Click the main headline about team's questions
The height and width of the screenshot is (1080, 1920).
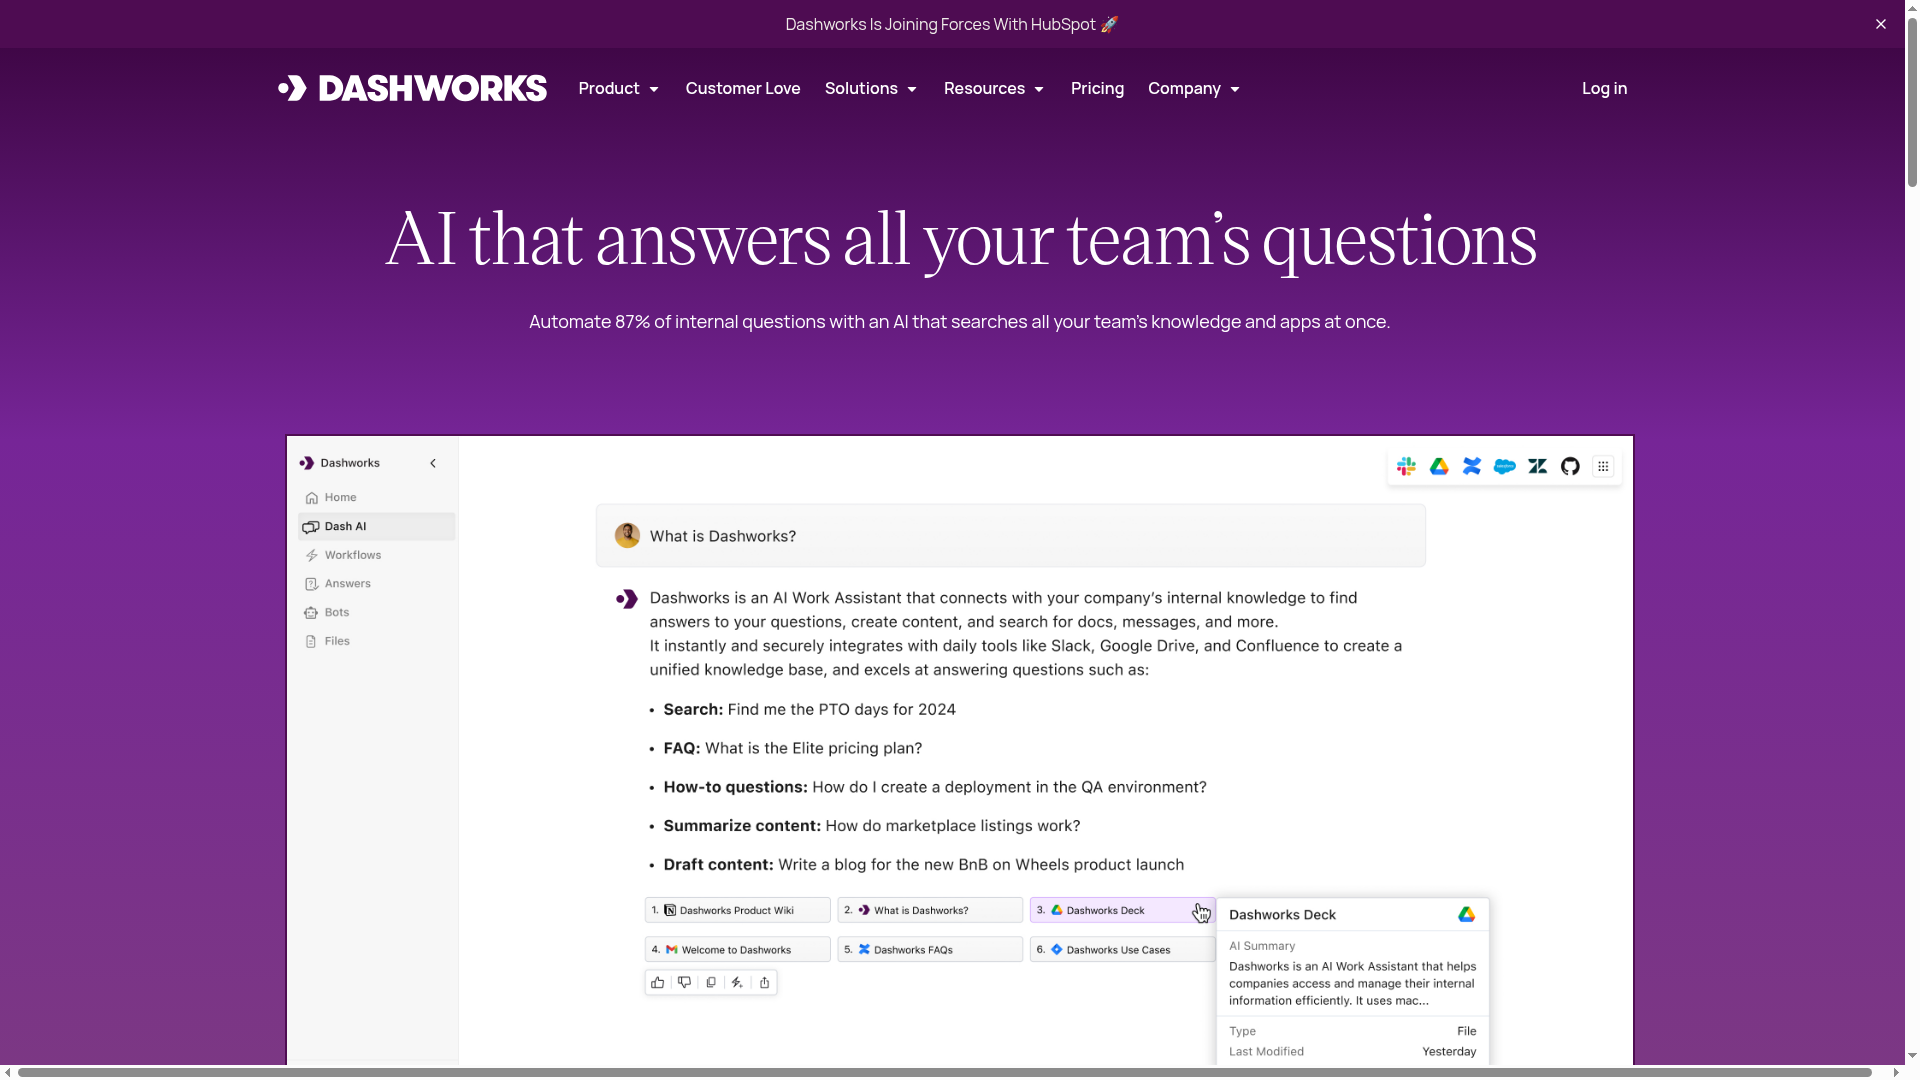[x=960, y=240]
